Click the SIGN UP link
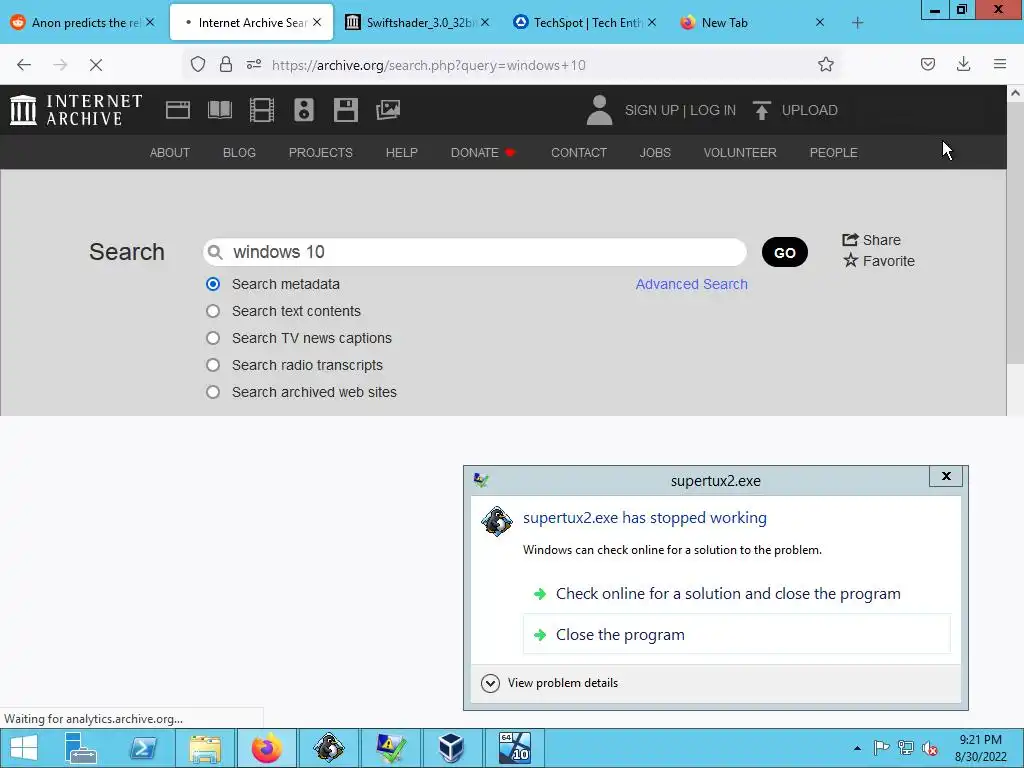The height and width of the screenshot is (768, 1024). [652, 110]
